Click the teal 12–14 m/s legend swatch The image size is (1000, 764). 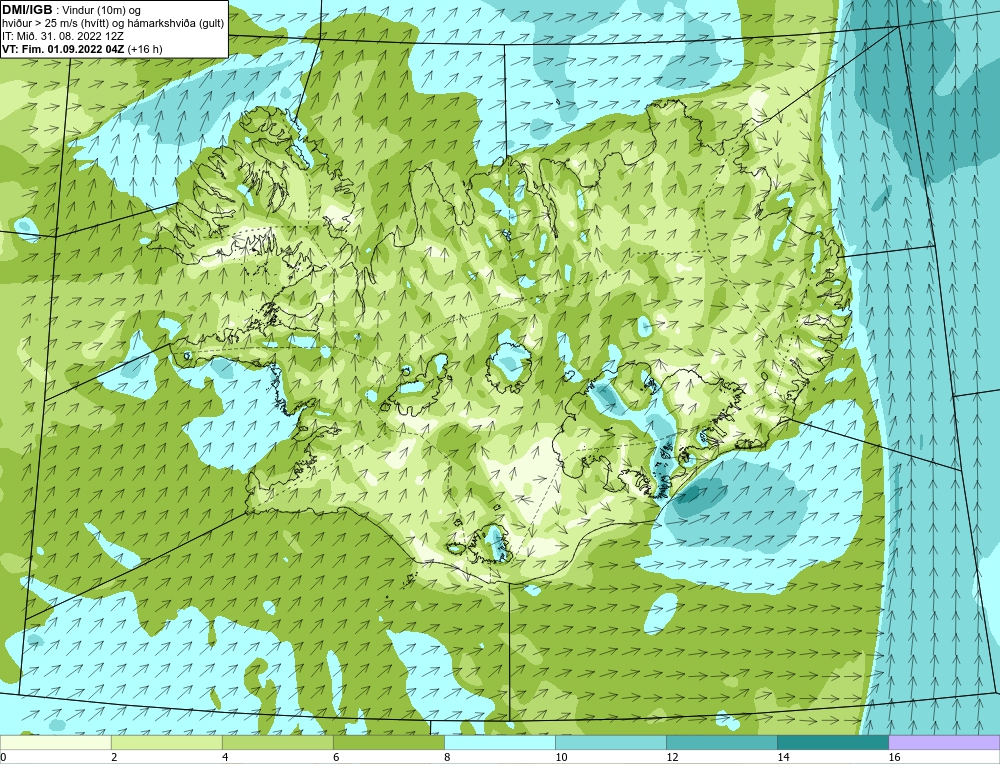[721, 742]
